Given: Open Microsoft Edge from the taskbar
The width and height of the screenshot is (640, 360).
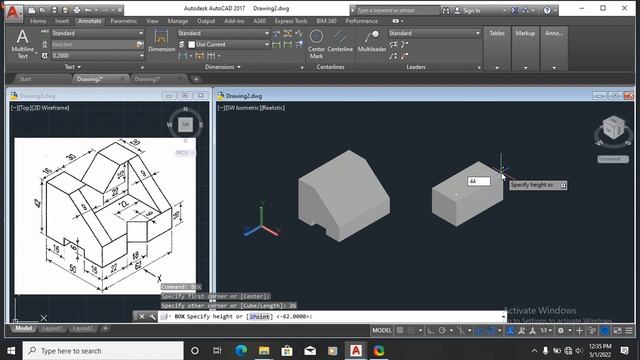Looking at the screenshot, I should tap(241, 350).
